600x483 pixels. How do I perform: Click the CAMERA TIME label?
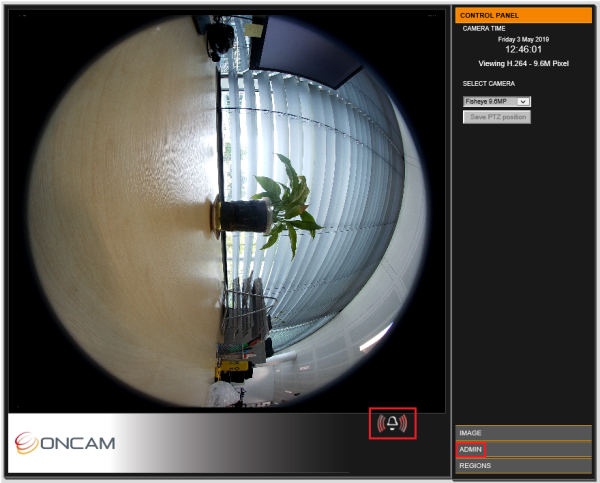(484, 28)
